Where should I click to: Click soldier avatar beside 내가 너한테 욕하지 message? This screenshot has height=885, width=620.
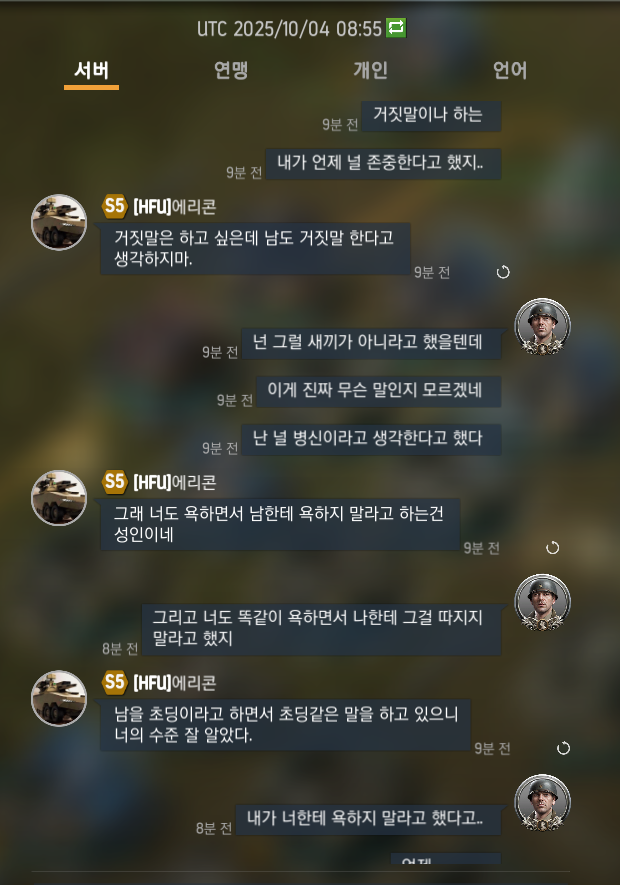pyautogui.click(x=543, y=803)
